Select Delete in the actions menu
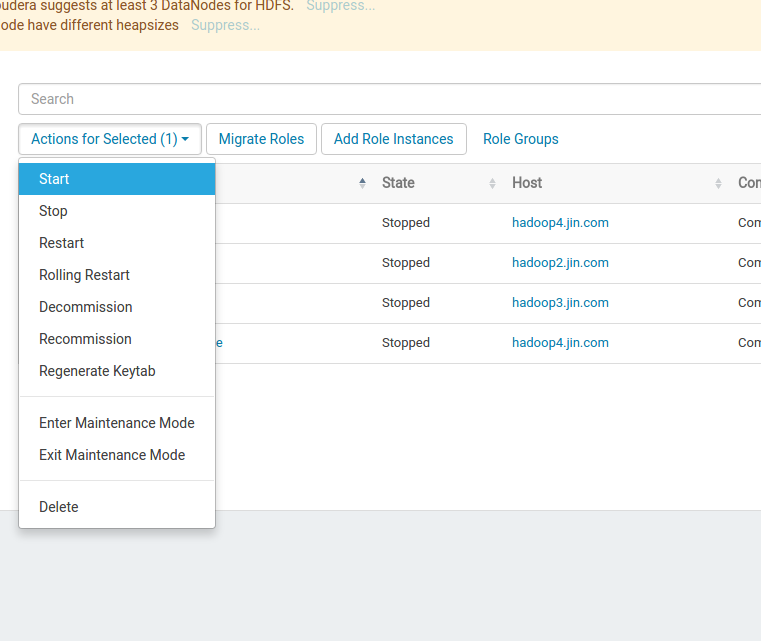Viewport: 761px width, 641px height. tap(117, 507)
